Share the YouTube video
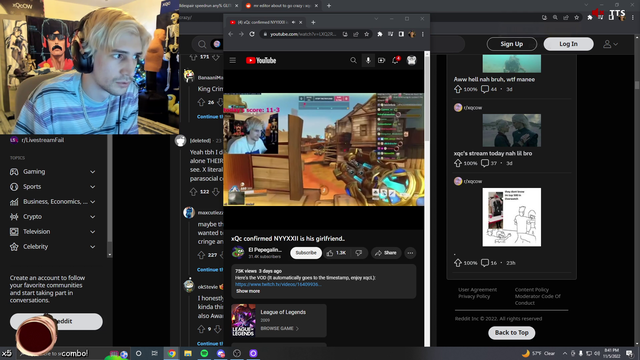Image resolution: width=640 pixels, height=360 pixels. pos(386,253)
